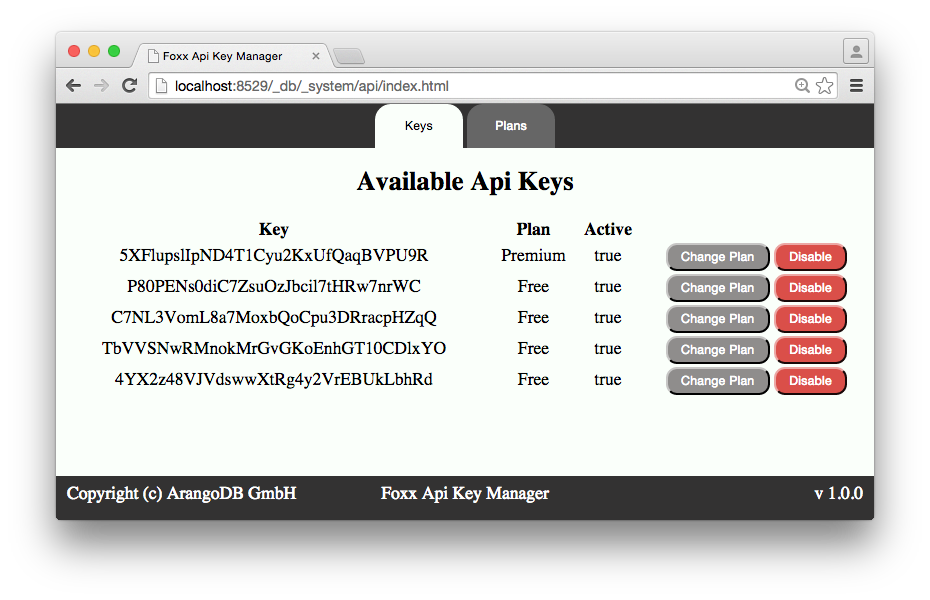Click the address bar URL field
Screen dimensions: 930x600
[x=450, y=86]
